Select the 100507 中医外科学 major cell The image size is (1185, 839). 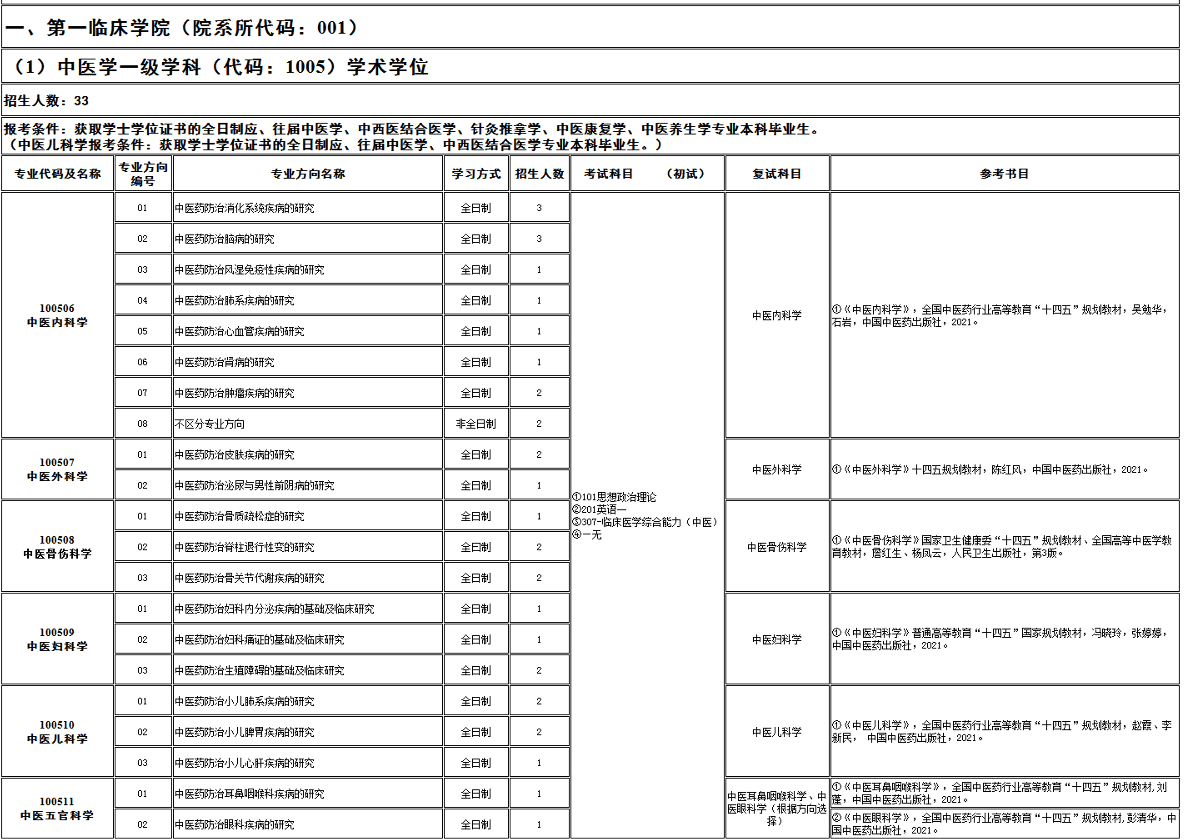[57, 469]
